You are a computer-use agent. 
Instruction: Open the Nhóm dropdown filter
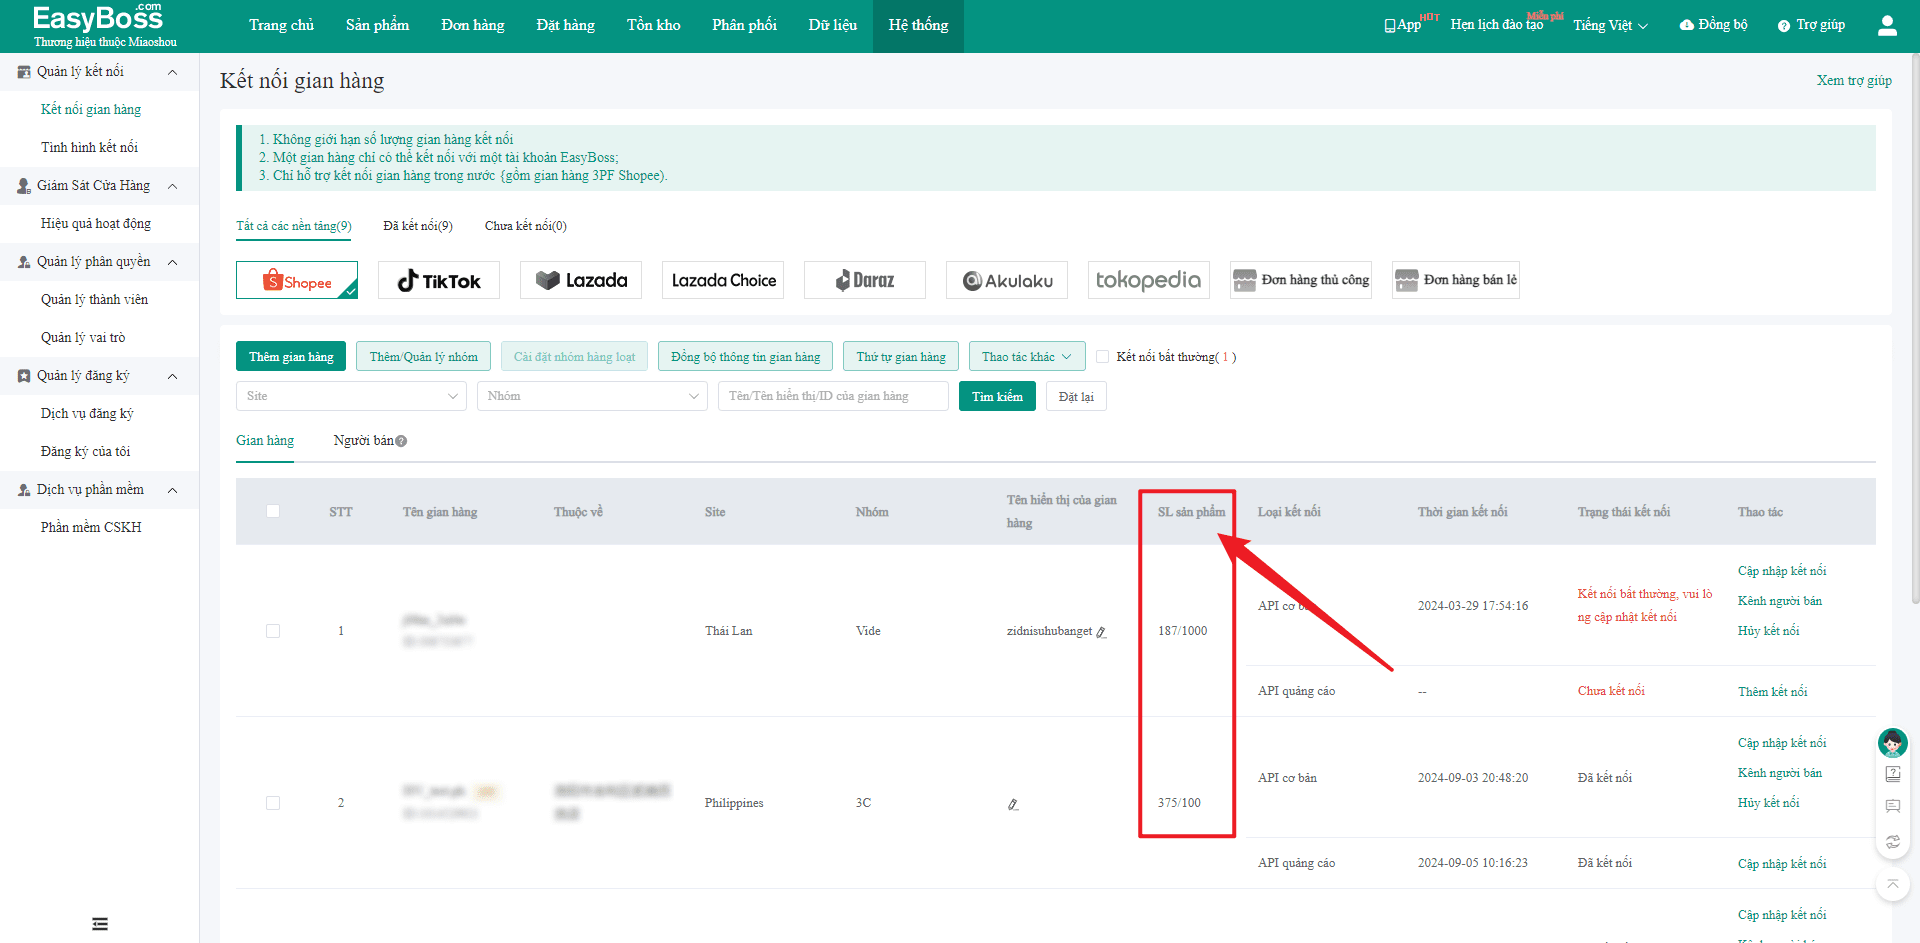[x=592, y=396]
